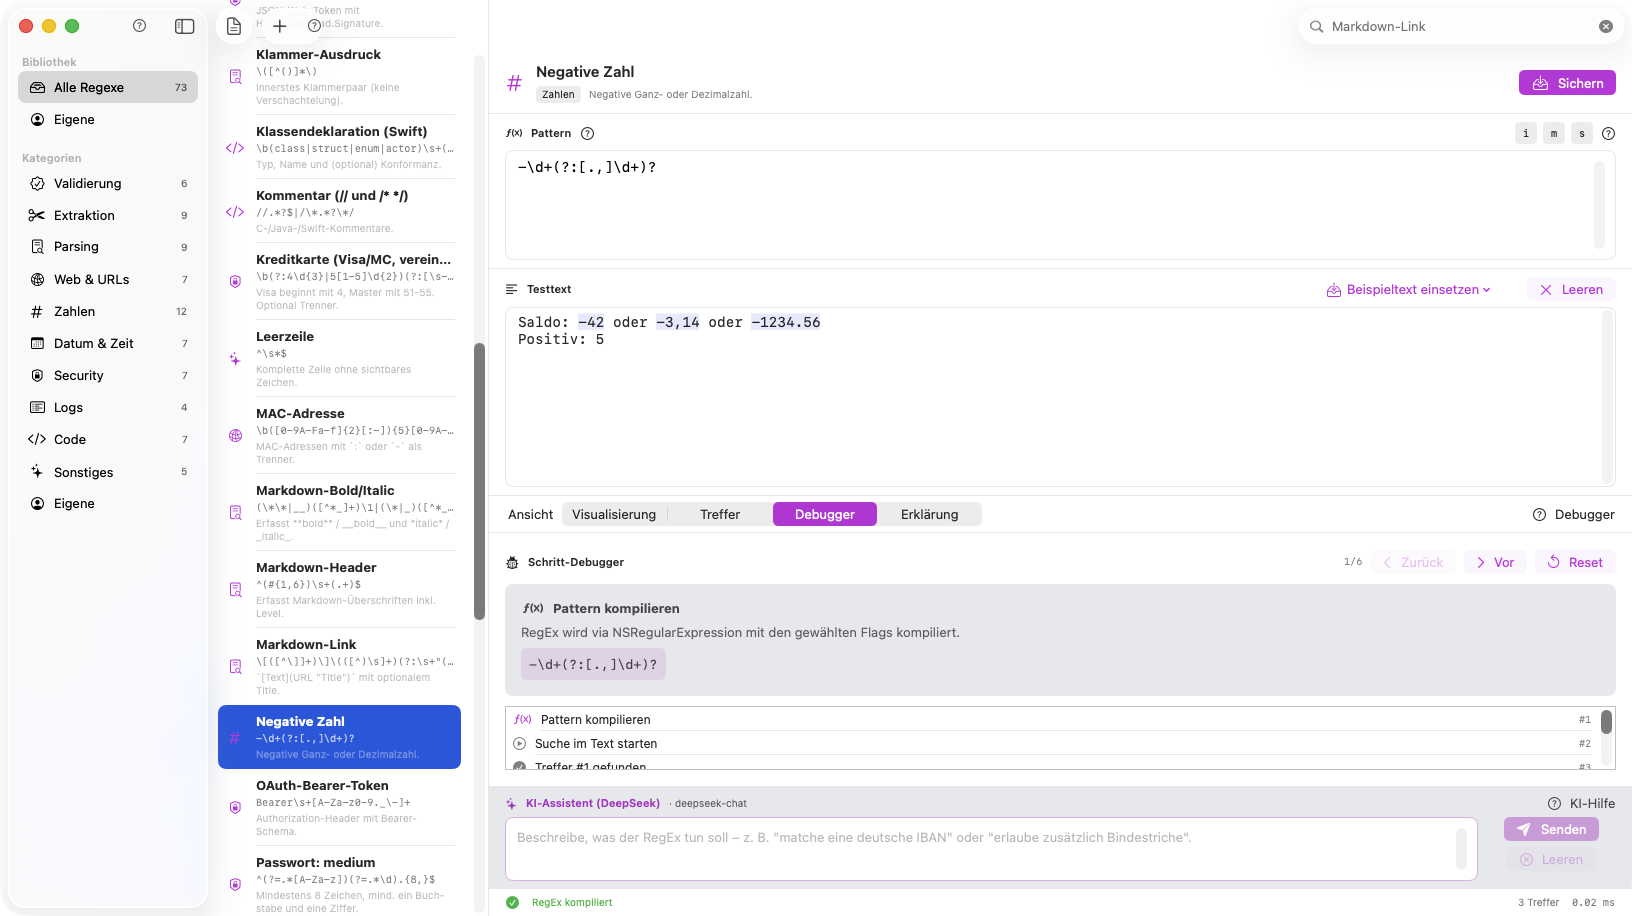Open Pattern help question mark icon
This screenshot has height=916, width=1632.
tap(587, 134)
